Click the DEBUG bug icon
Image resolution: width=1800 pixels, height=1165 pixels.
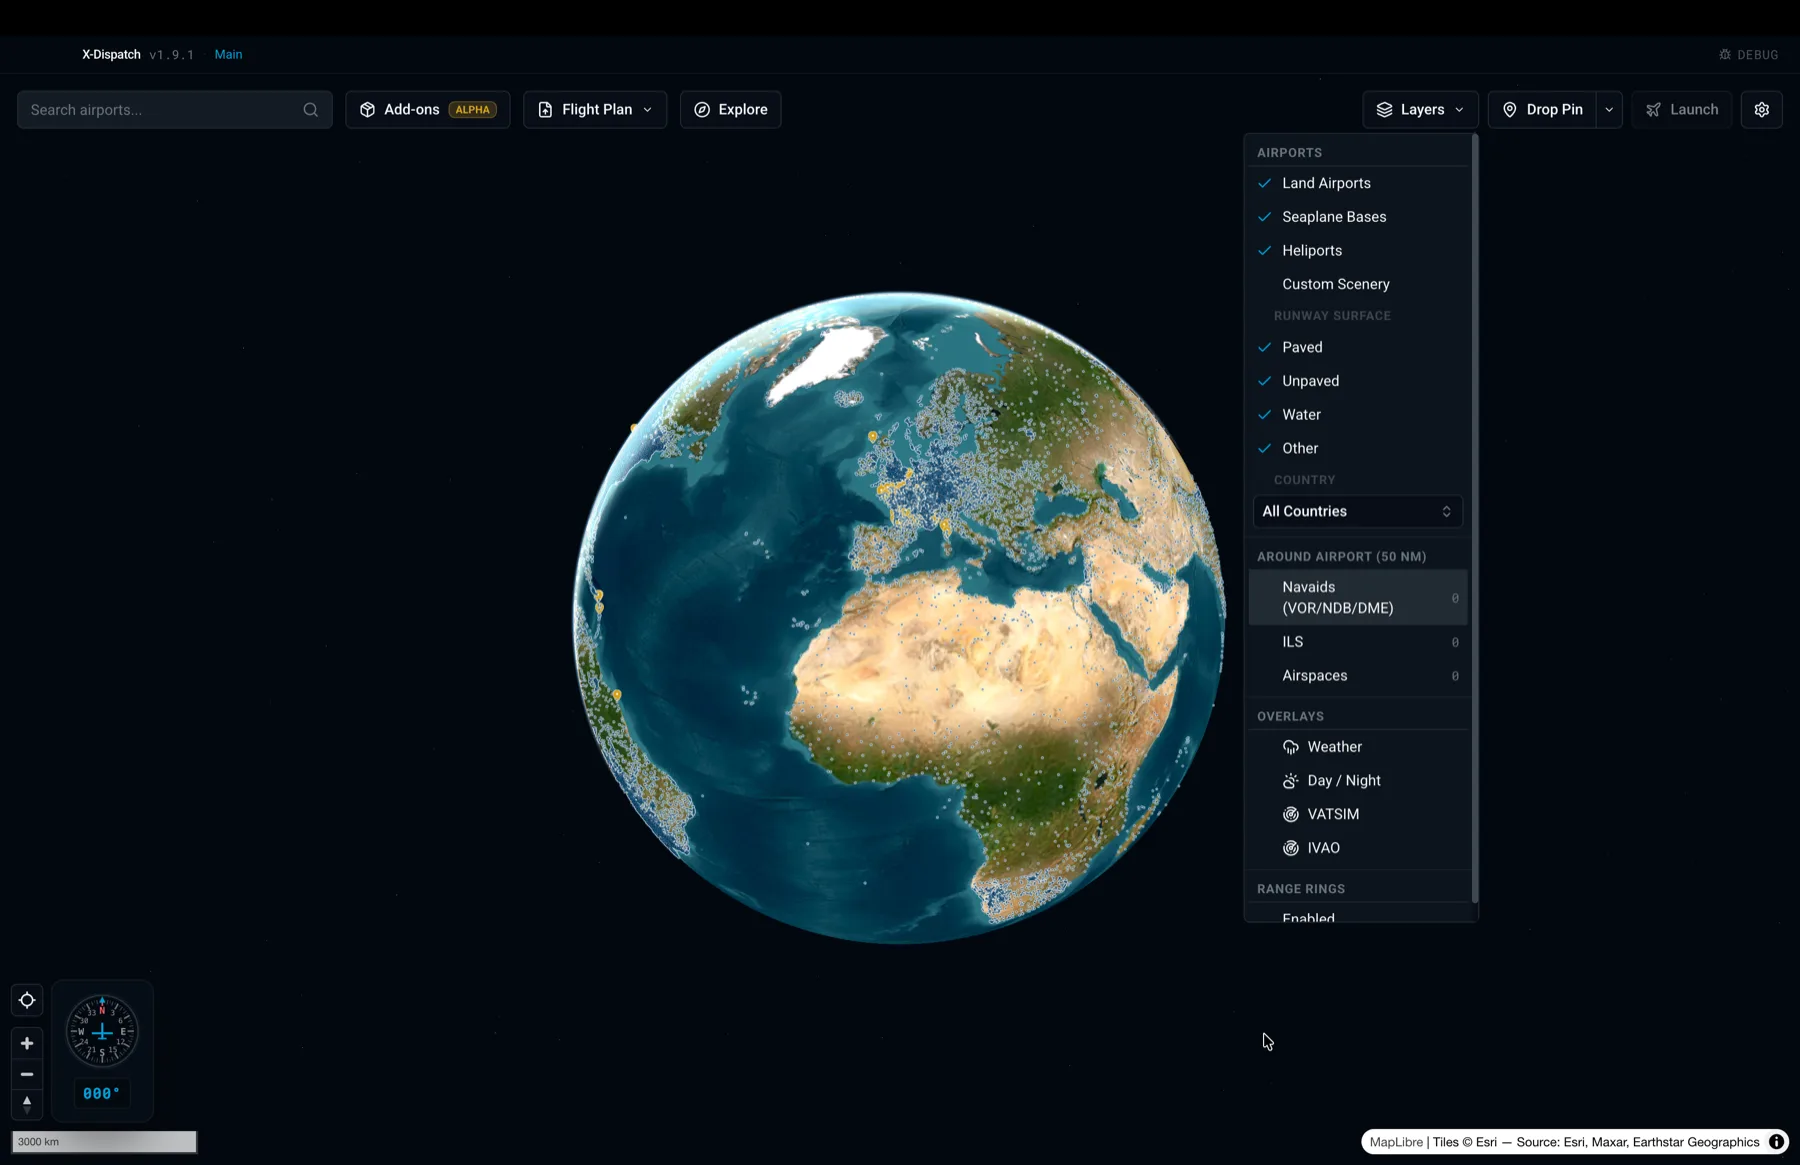pyautogui.click(x=1725, y=55)
